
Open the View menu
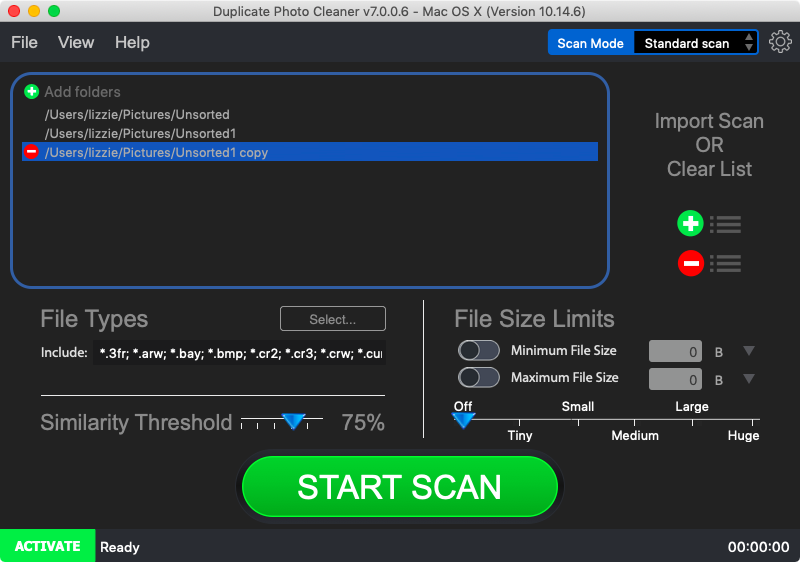tap(76, 42)
